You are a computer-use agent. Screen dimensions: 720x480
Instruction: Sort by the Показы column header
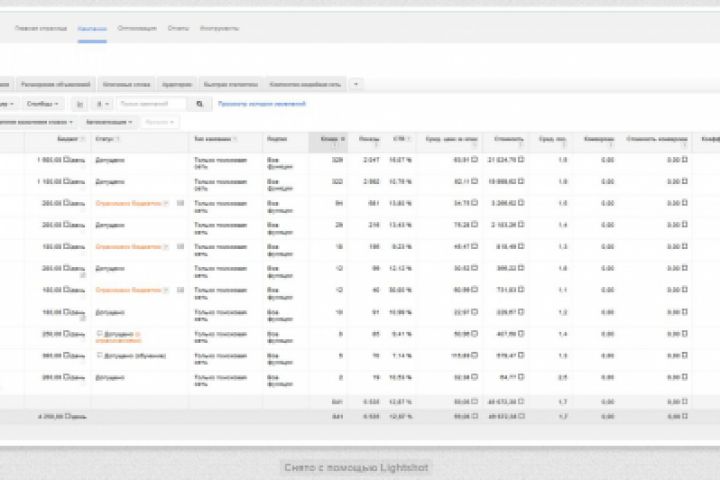tap(369, 139)
